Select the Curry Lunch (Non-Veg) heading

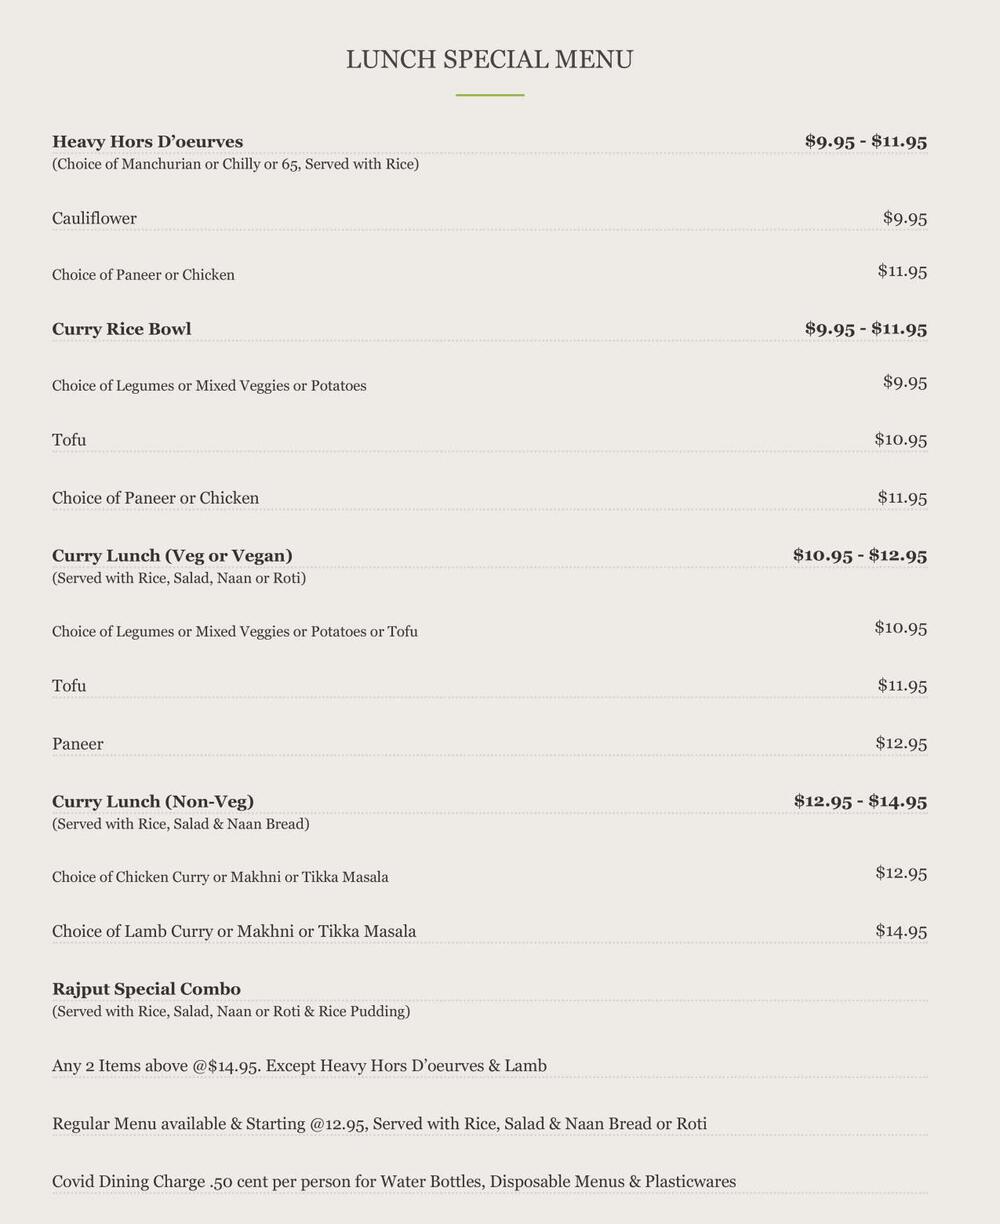153,802
